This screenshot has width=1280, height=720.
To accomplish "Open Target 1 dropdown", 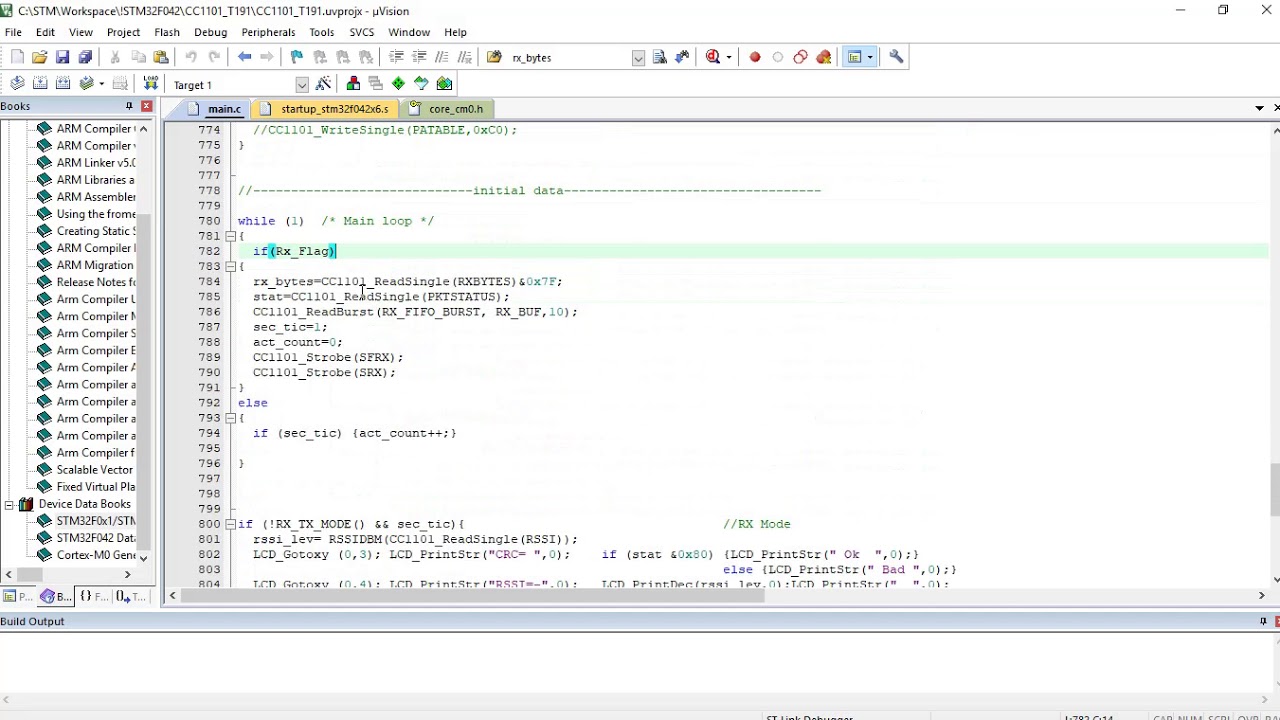I will (x=302, y=85).
